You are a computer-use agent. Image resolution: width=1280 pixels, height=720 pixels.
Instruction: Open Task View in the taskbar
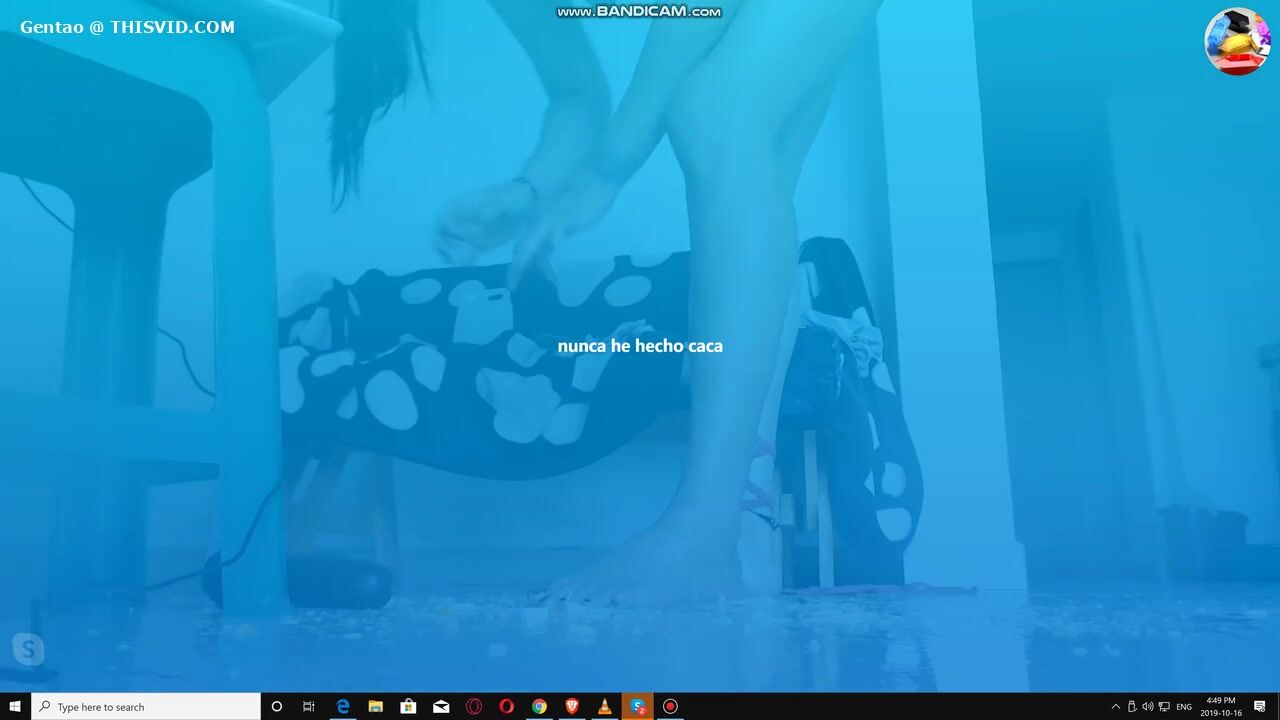tap(309, 706)
